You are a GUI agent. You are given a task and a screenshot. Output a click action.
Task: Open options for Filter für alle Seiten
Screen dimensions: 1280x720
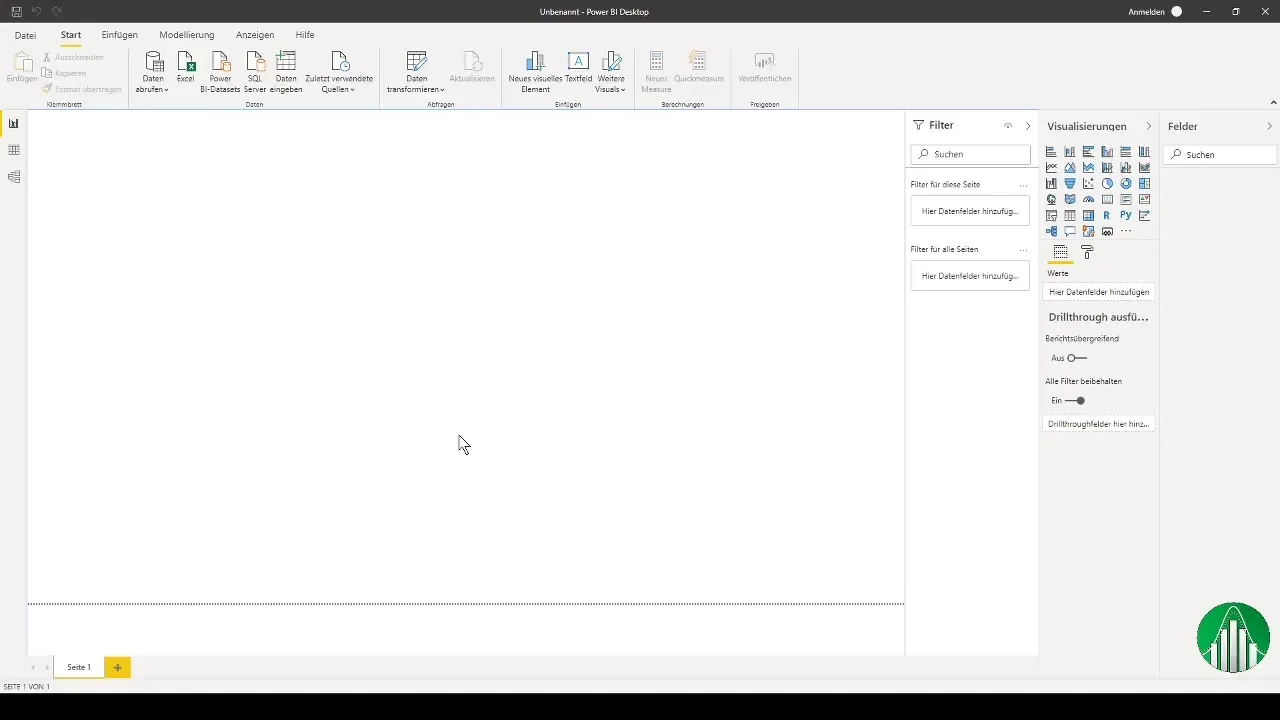[1023, 249]
